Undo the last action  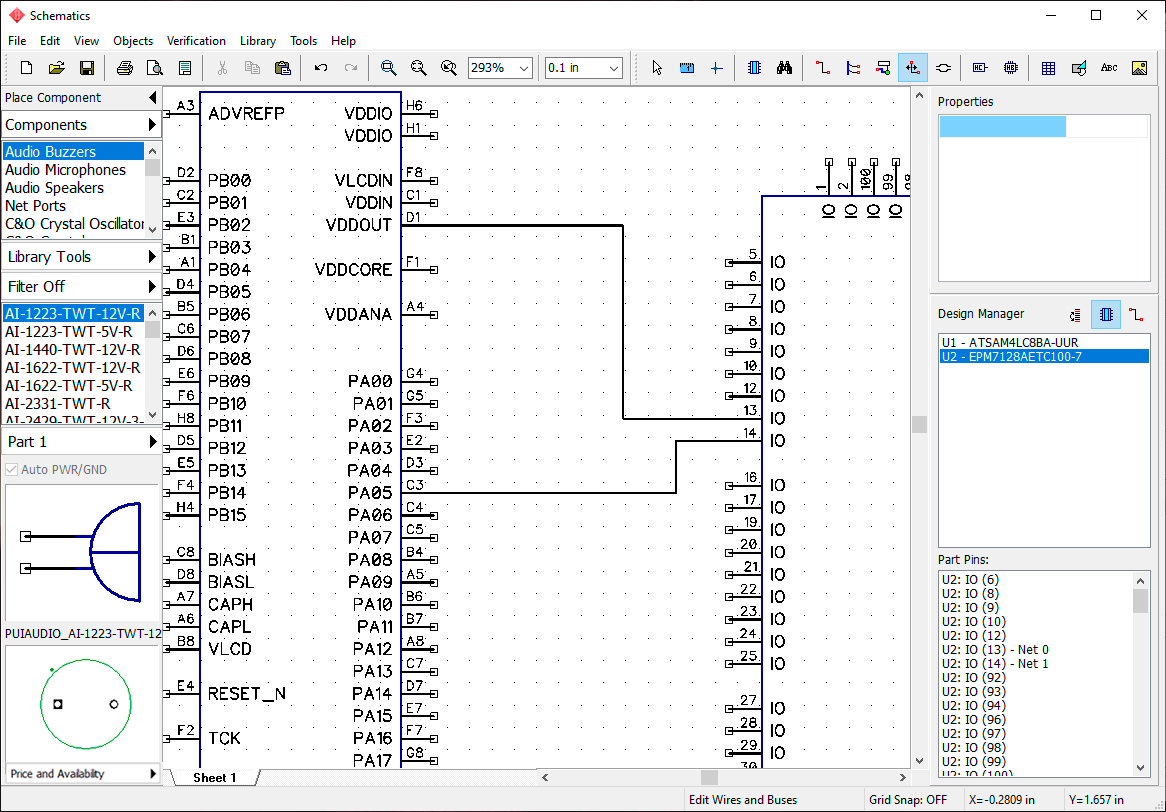click(321, 68)
